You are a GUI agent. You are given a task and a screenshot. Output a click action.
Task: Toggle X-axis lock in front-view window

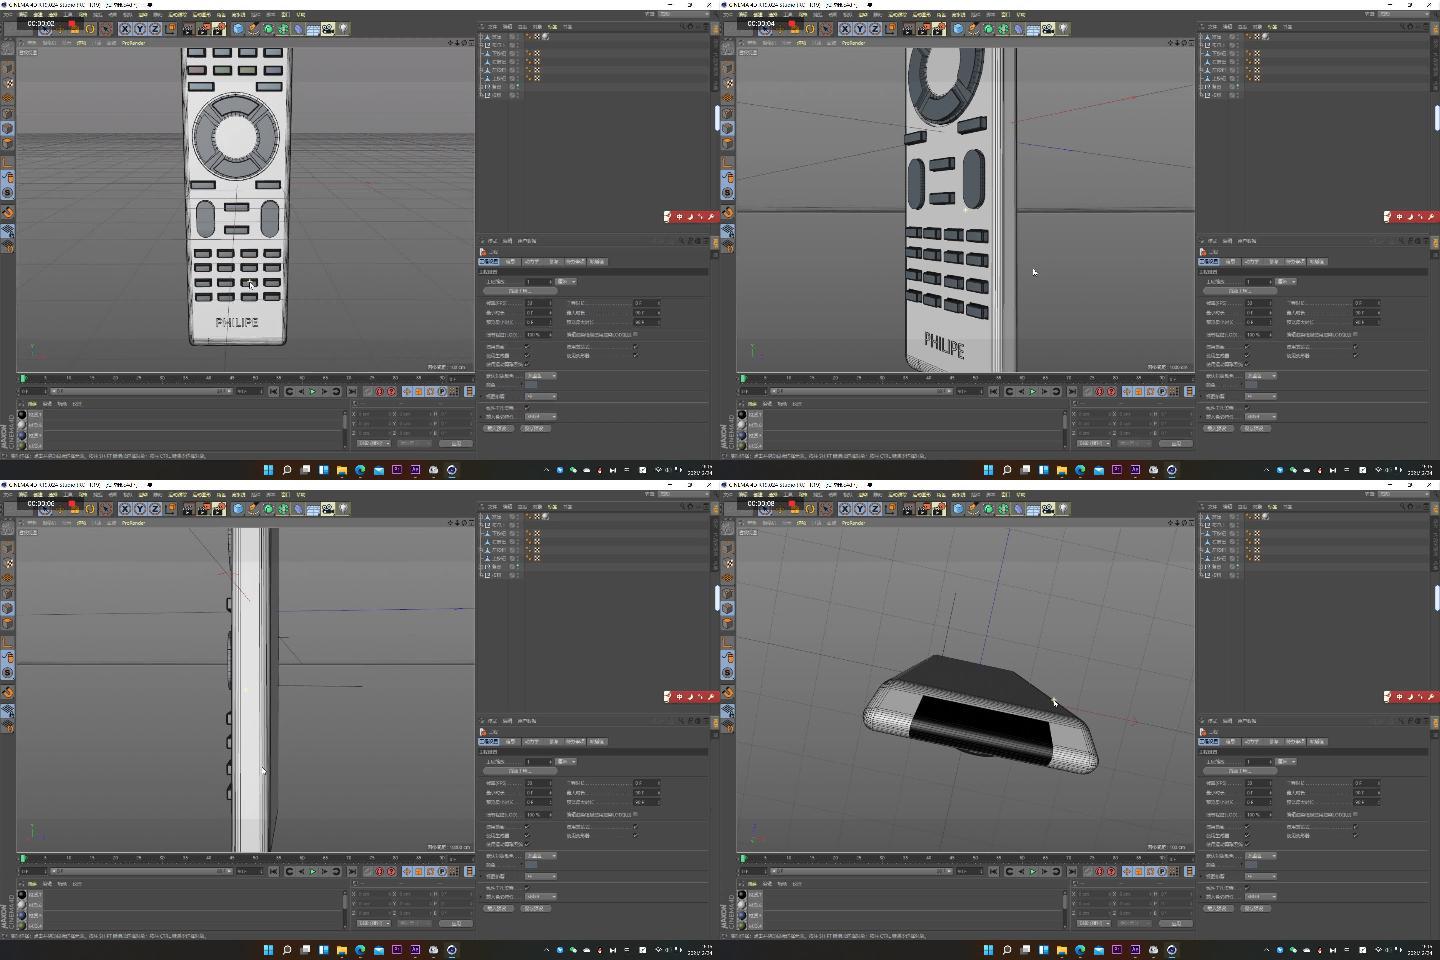(124, 29)
